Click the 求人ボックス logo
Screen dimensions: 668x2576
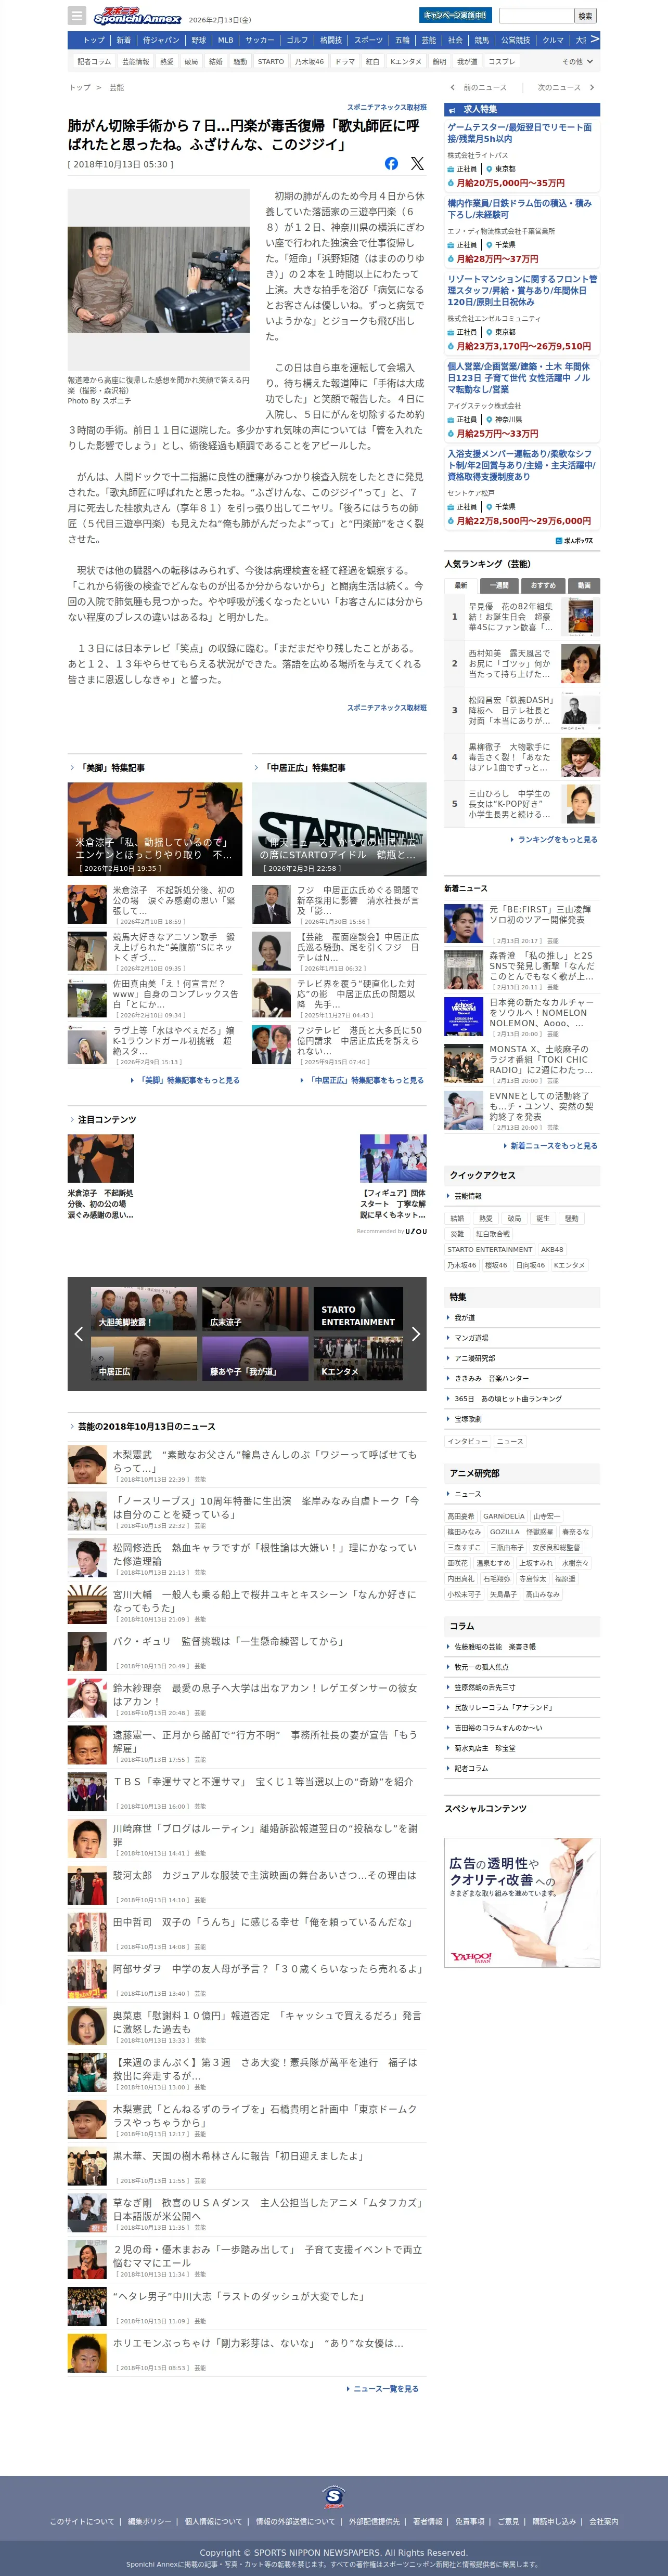[574, 541]
